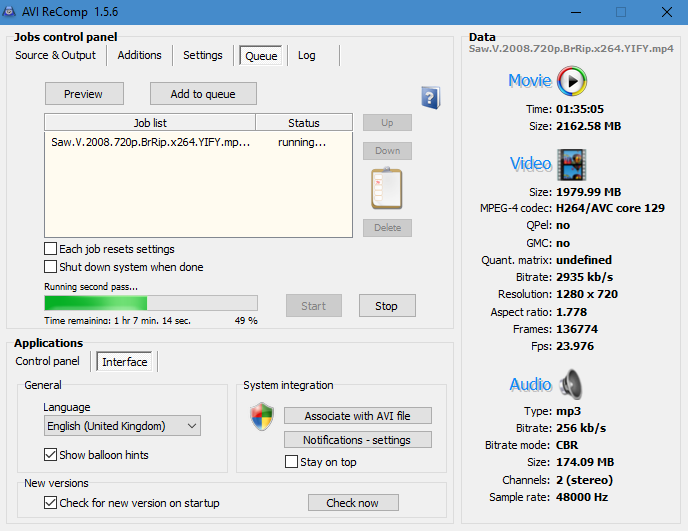Click the Windows security shield icon
The width and height of the screenshot is (688, 531).
[x=262, y=416]
